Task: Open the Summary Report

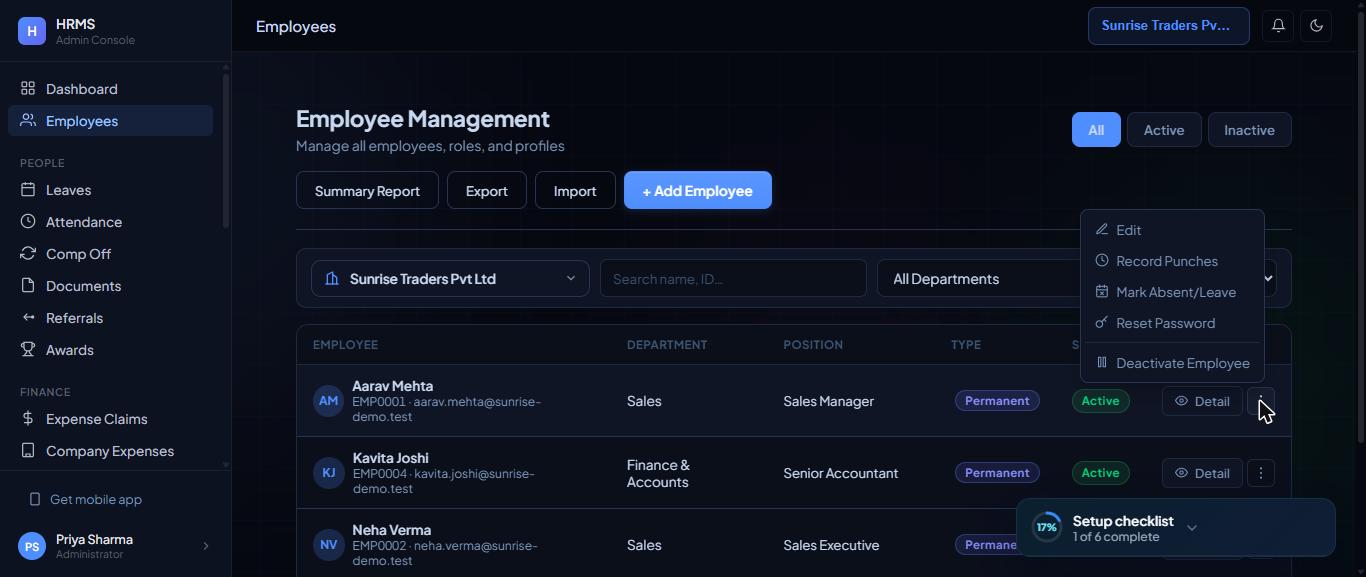Action: click(x=367, y=191)
